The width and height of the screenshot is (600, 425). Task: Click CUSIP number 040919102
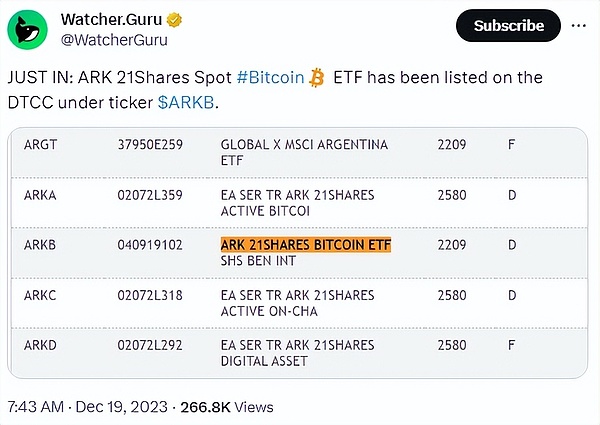150,245
